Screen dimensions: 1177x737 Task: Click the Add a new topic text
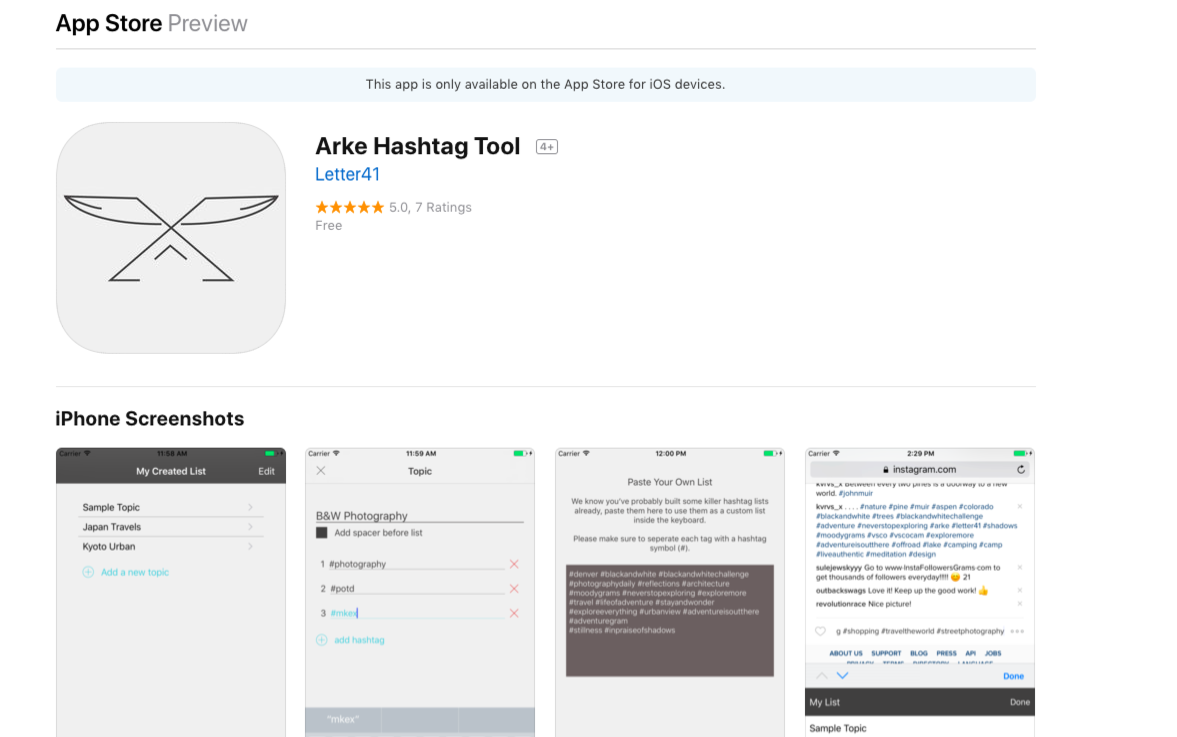click(135, 572)
